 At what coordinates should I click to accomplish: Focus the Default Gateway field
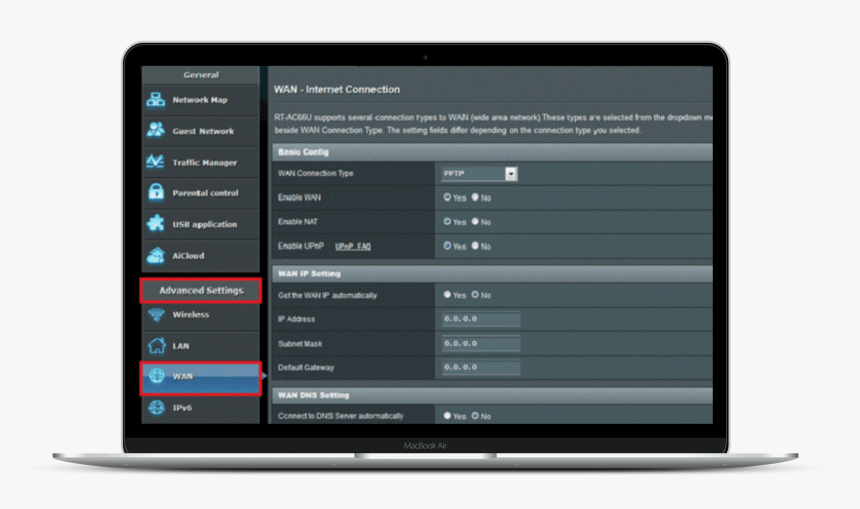coord(481,368)
